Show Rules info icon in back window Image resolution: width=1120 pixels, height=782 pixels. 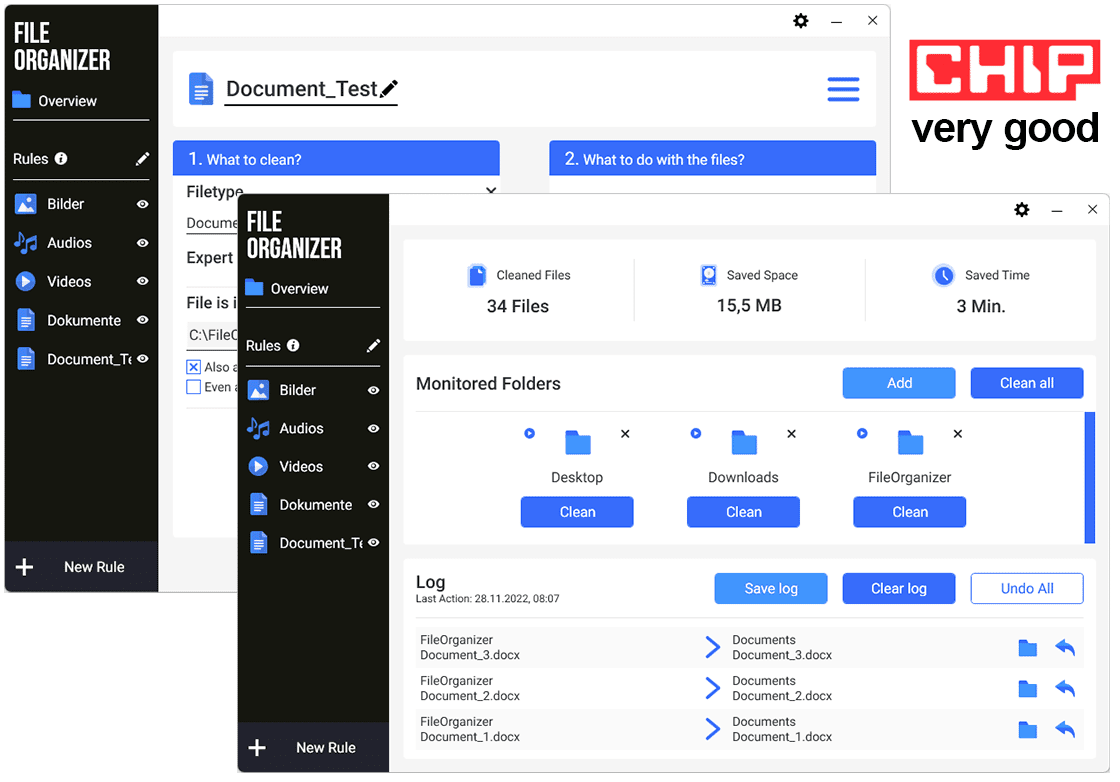point(61,159)
